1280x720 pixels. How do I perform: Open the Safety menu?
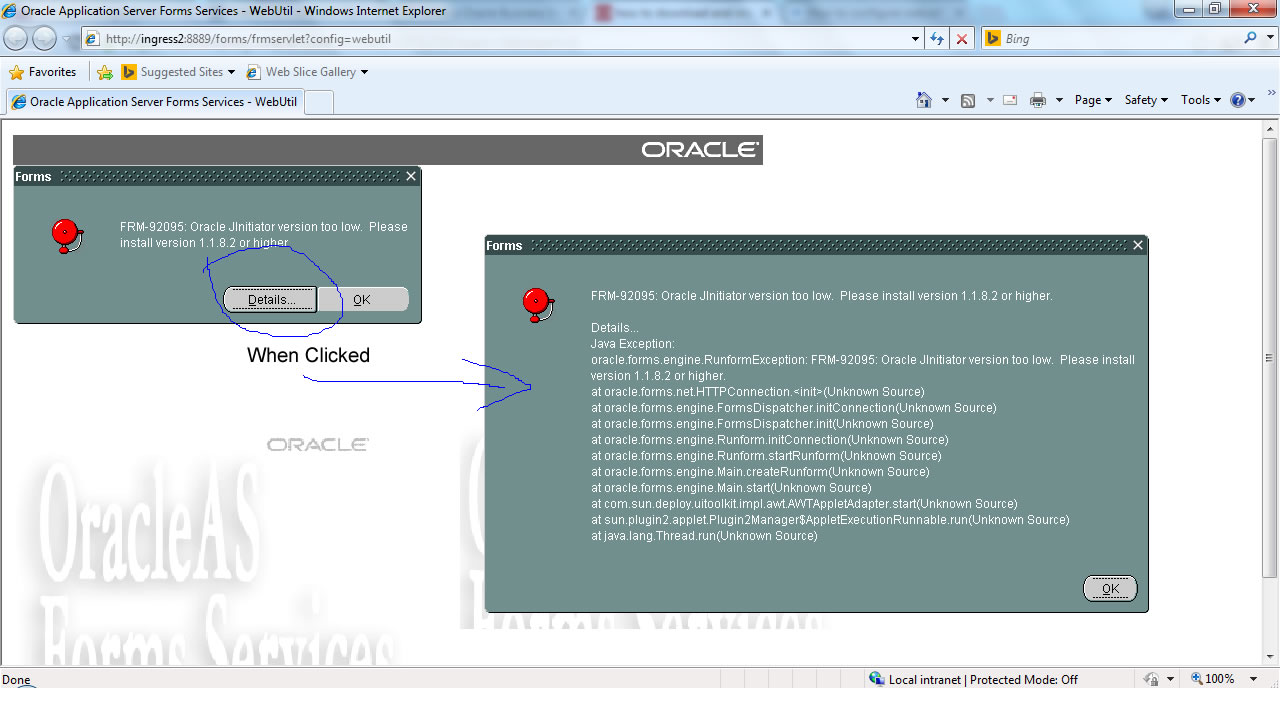click(x=1146, y=100)
